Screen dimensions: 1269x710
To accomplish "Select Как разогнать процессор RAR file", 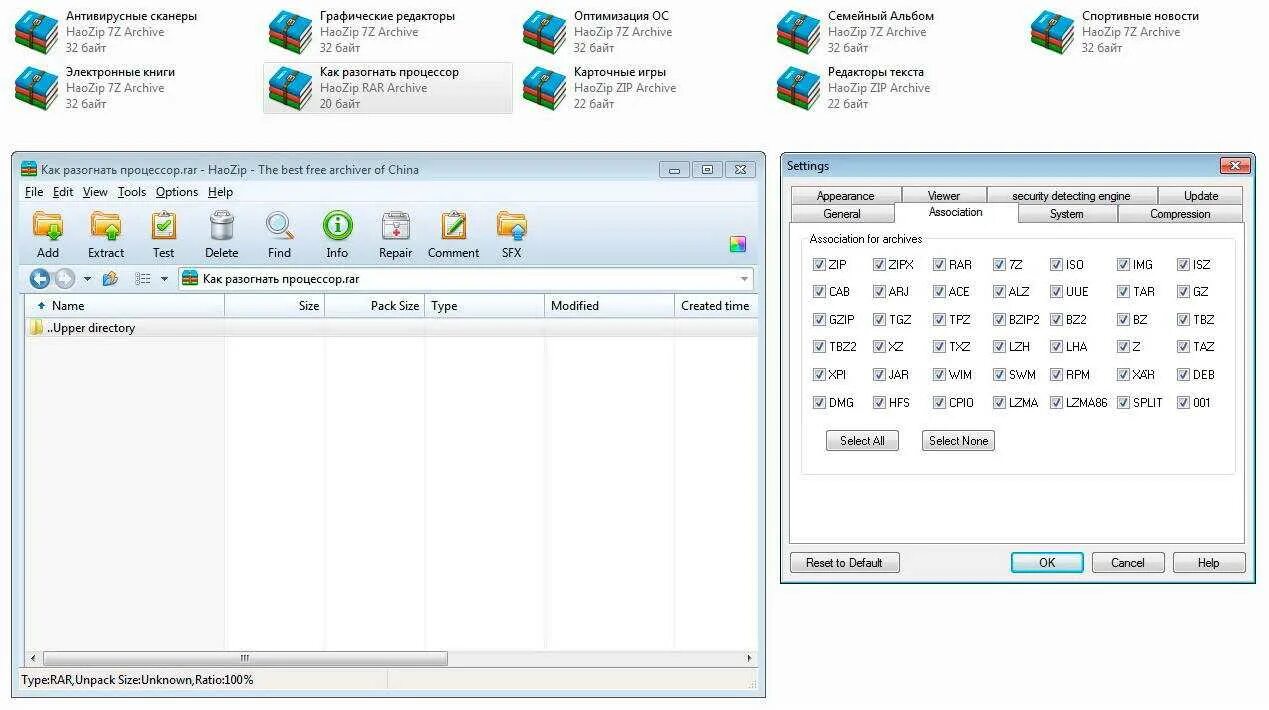I will coord(388,88).
